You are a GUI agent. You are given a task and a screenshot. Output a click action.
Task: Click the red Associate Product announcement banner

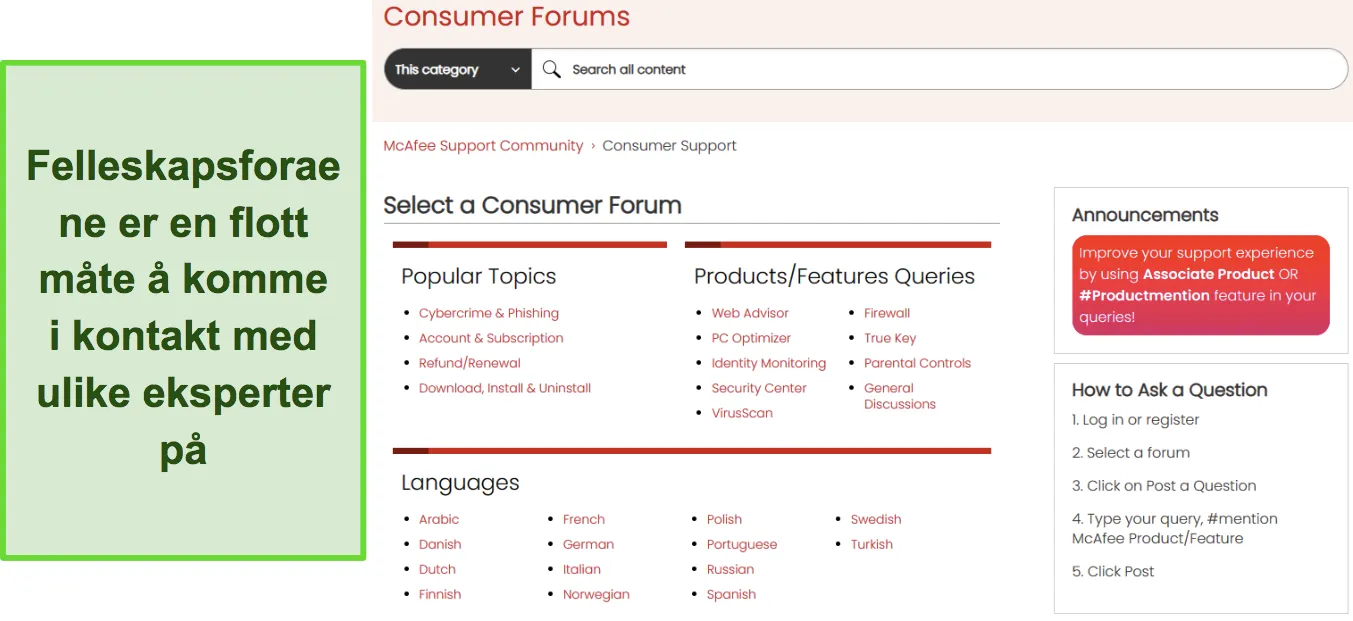pyautogui.click(x=1200, y=285)
